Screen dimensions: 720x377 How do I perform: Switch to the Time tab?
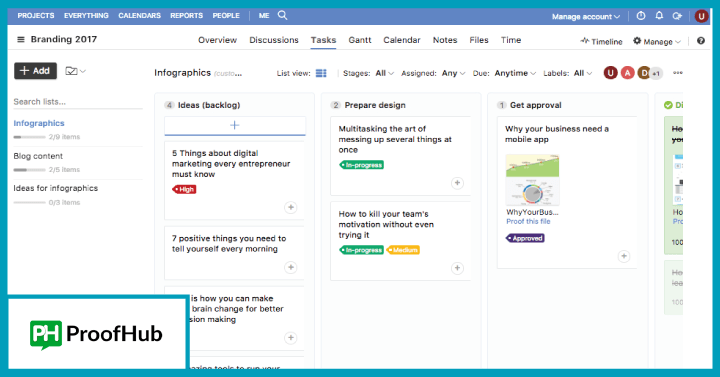(x=511, y=40)
